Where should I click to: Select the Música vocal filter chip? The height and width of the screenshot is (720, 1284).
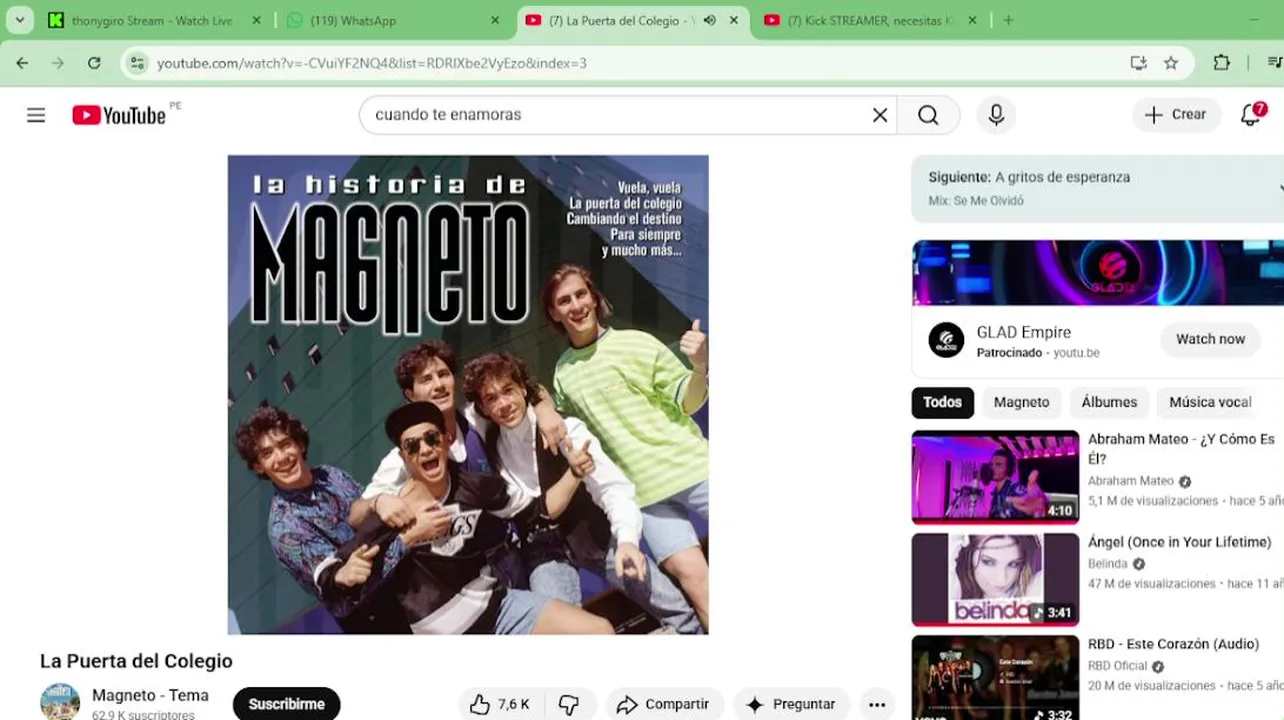pyautogui.click(x=1210, y=402)
